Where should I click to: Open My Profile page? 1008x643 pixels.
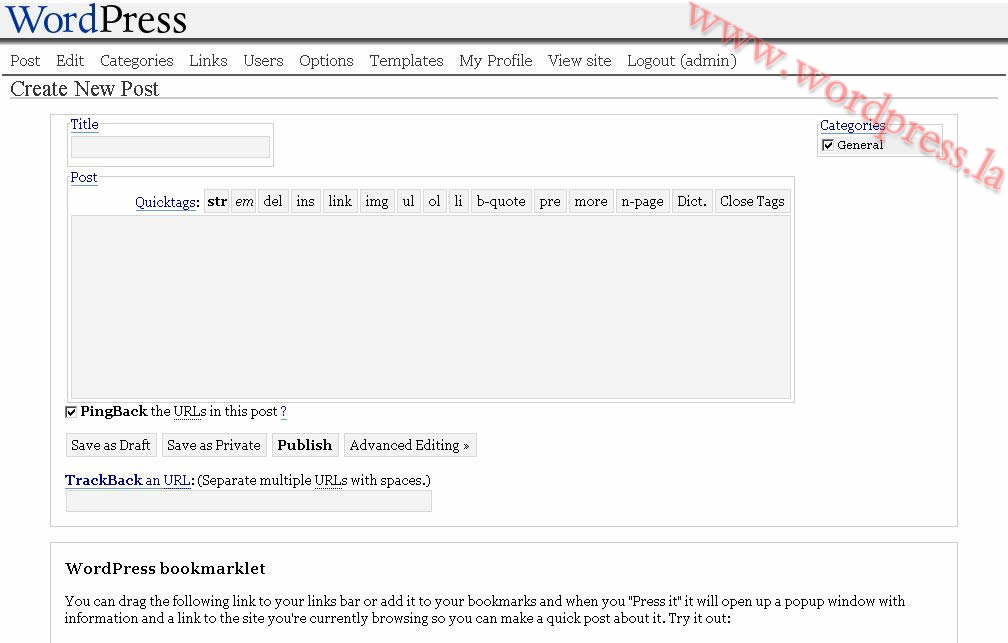click(496, 60)
